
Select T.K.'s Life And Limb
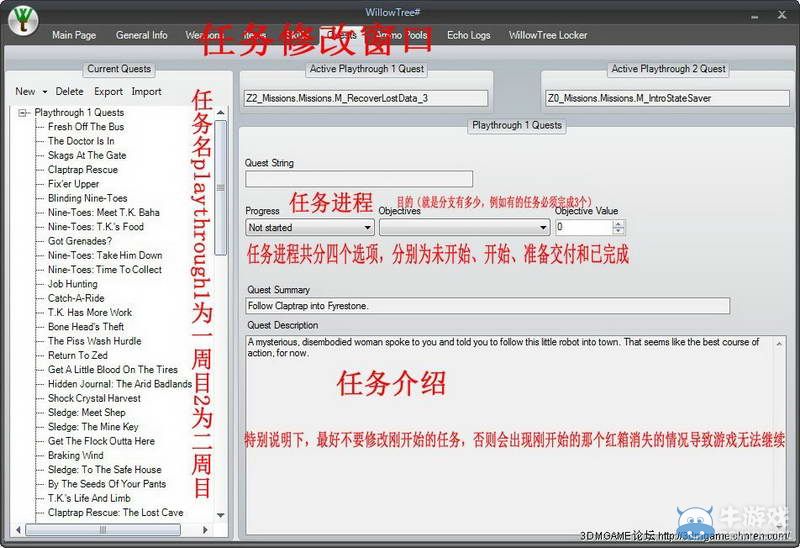pos(89,498)
